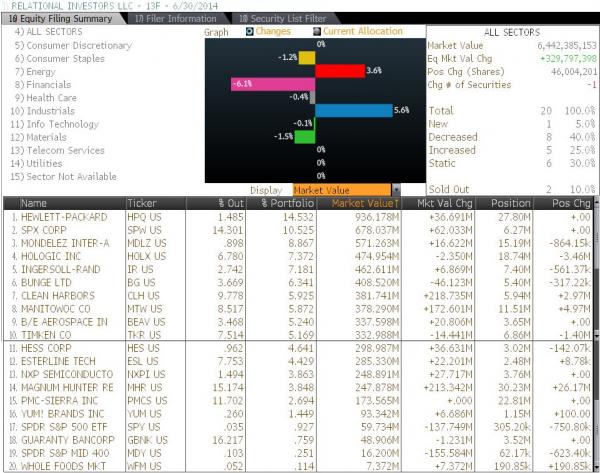Open the Filer Information tab
The height and width of the screenshot is (473, 600).
[176, 18]
